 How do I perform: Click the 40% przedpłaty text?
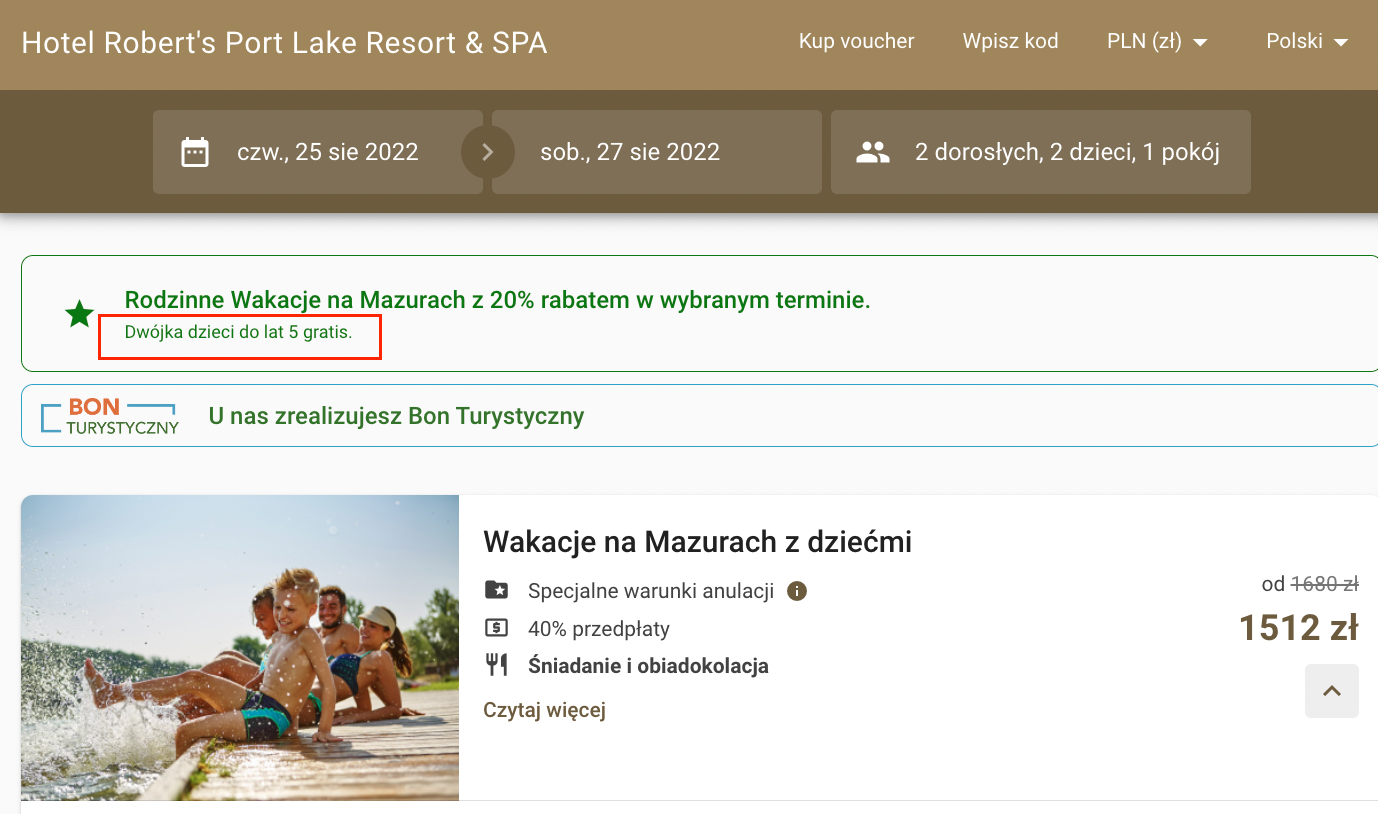click(x=599, y=629)
